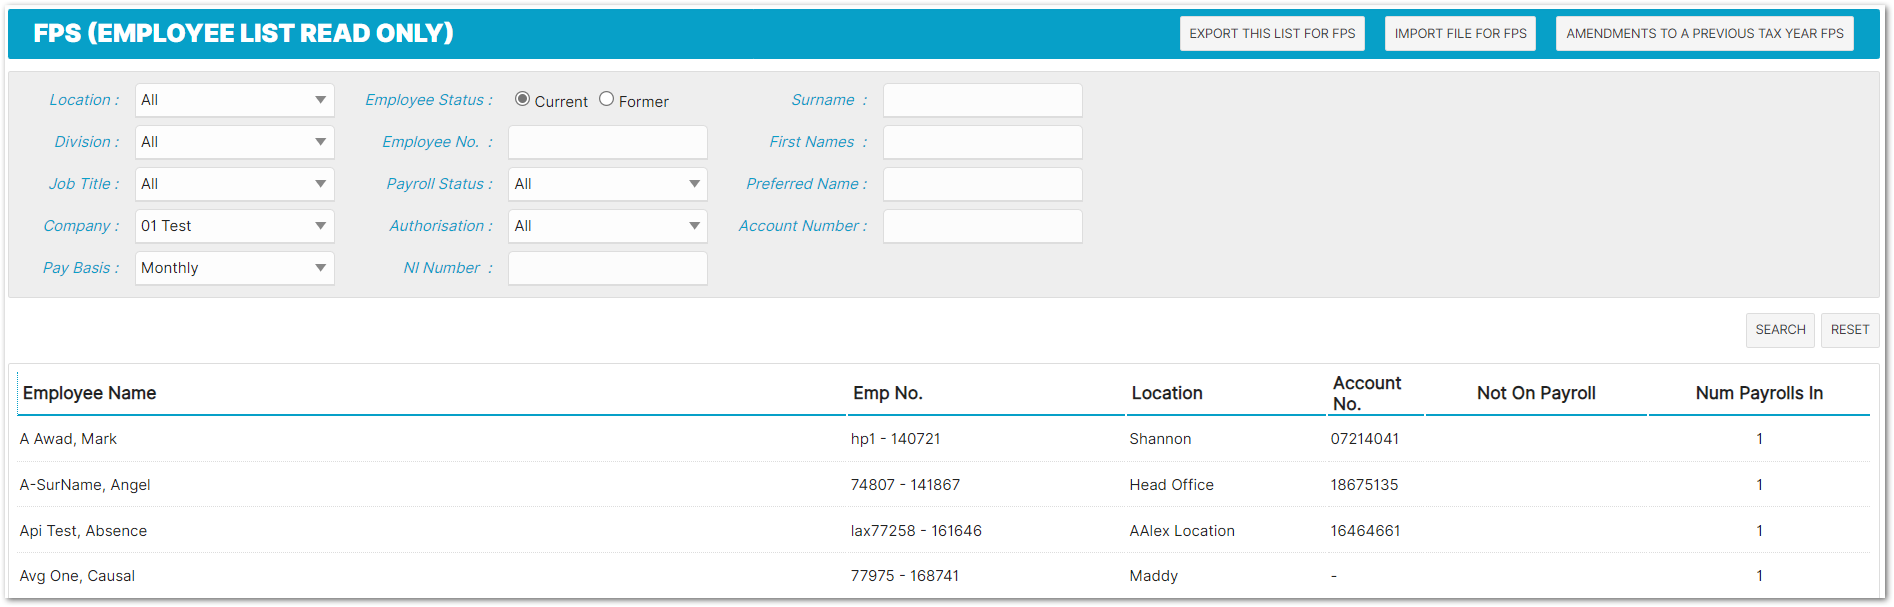Screen dimensions: 1894x607
Task: Open the Authorisation dropdown
Action: [x=607, y=226]
